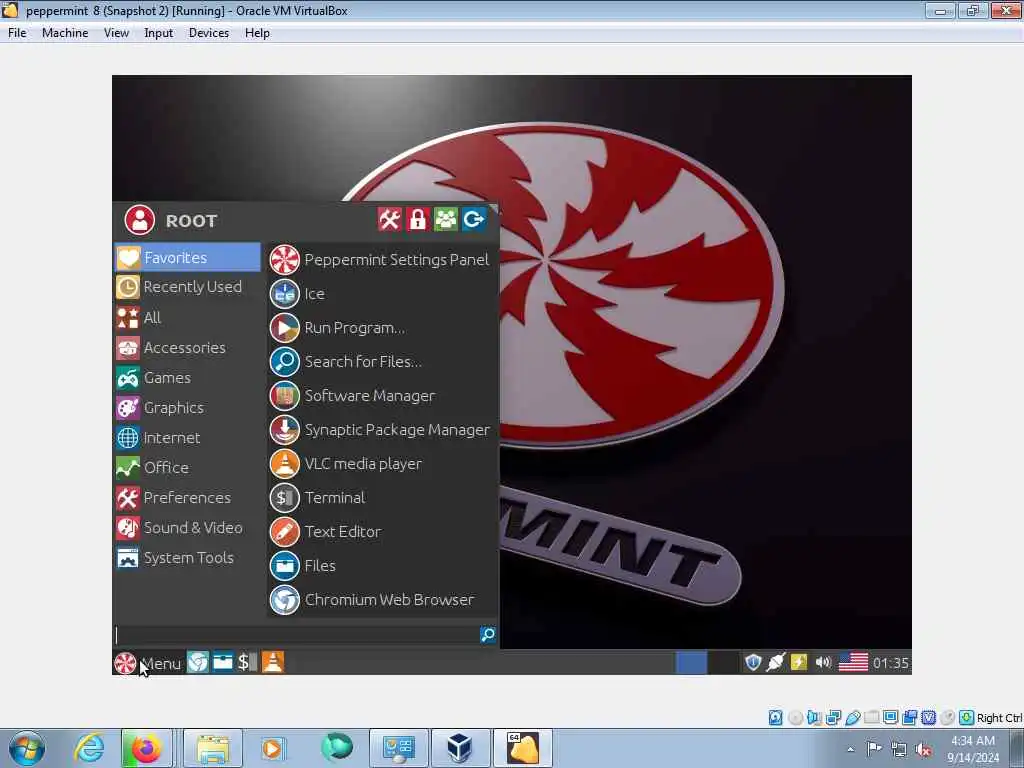Viewport: 1024px width, 768px height.
Task: Click the switch user icon in menu header
Action: pyautogui.click(x=445, y=219)
